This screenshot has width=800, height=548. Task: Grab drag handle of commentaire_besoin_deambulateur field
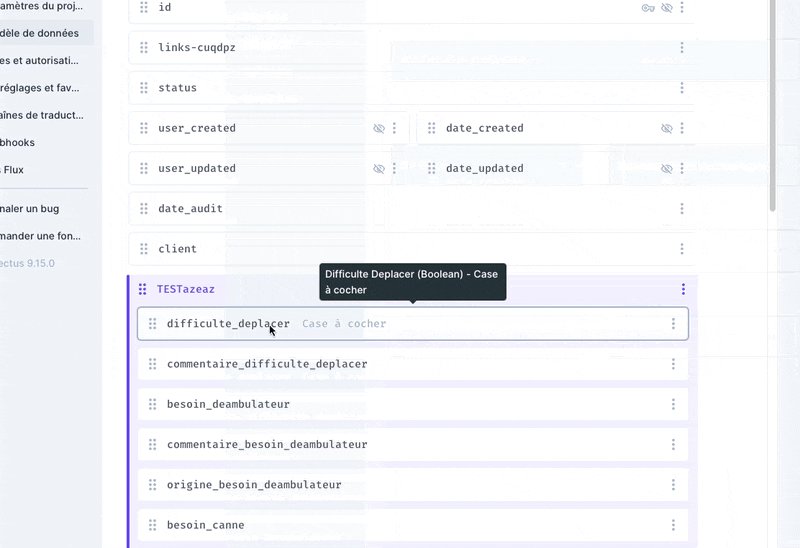coord(153,444)
